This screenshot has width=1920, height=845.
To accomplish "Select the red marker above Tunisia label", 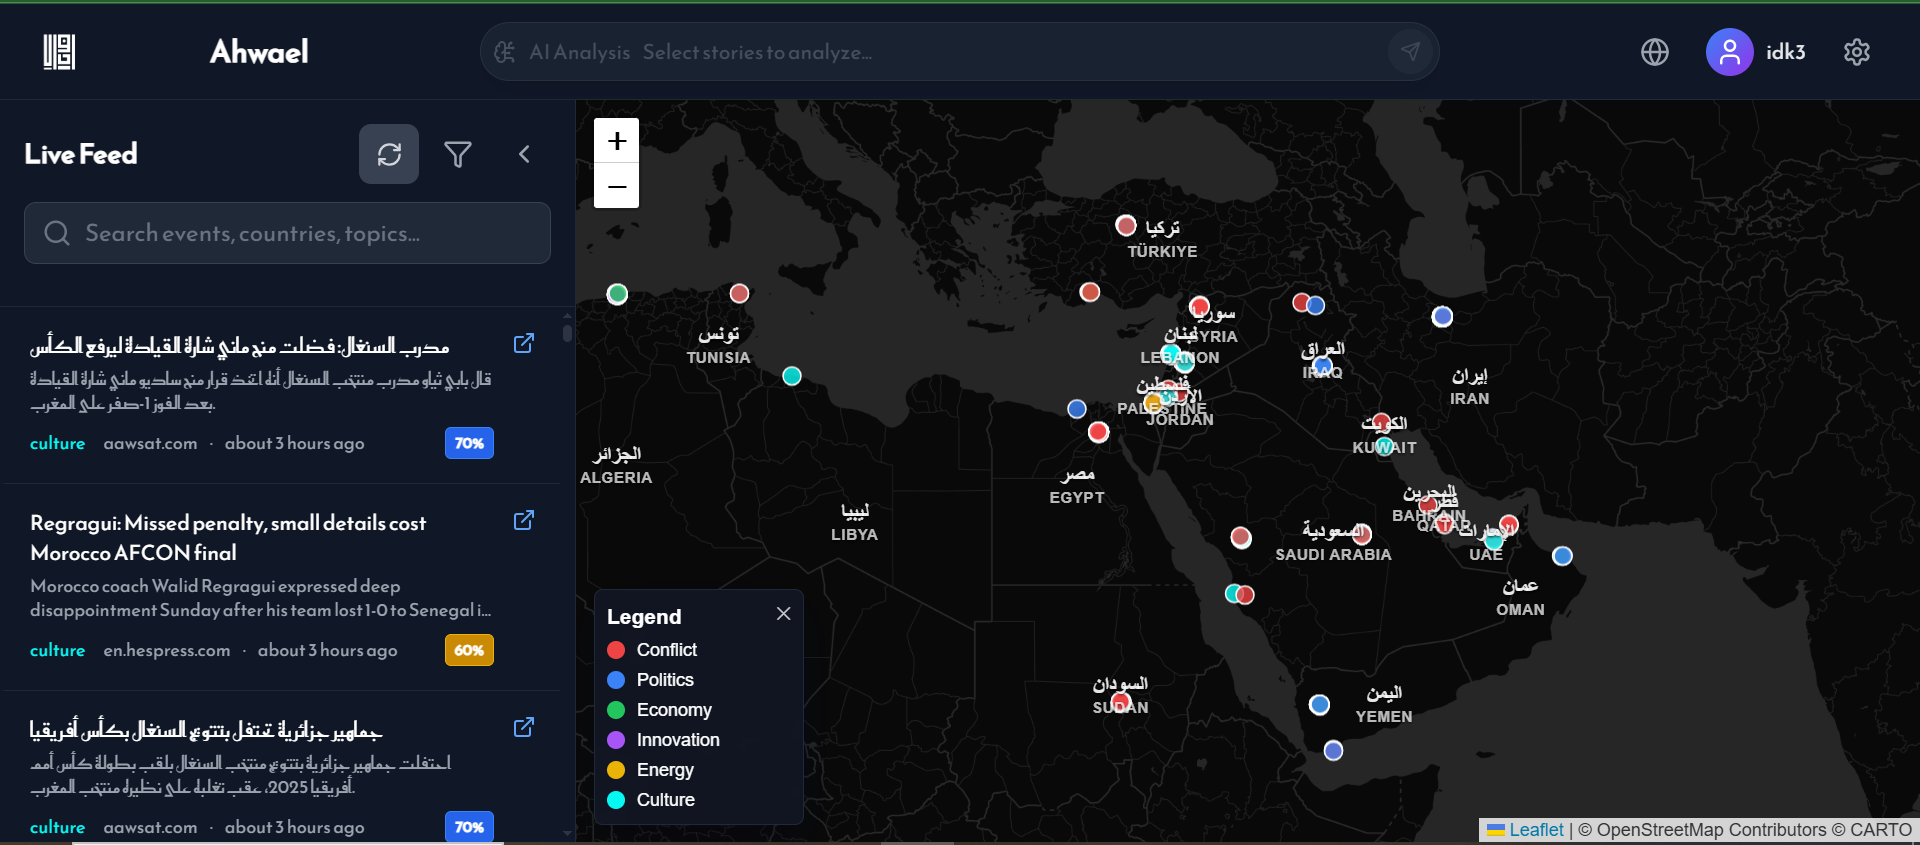I will pyautogui.click(x=739, y=293).
